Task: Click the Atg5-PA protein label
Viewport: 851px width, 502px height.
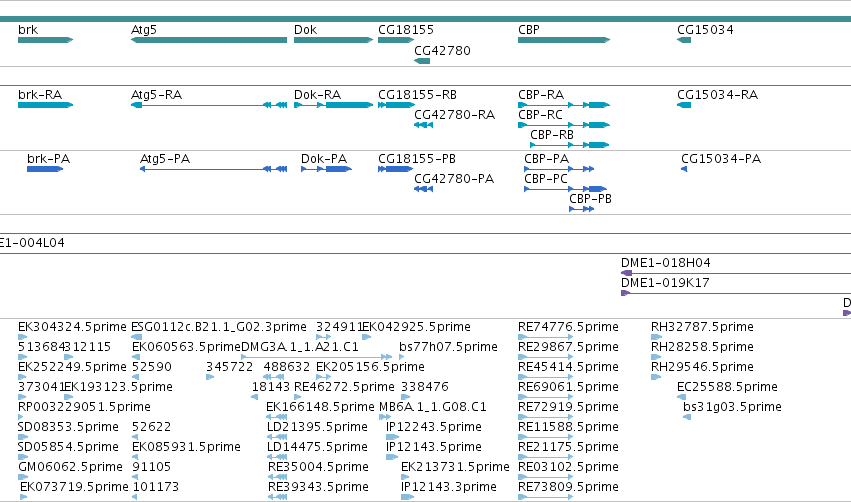Action: point(165,159)
